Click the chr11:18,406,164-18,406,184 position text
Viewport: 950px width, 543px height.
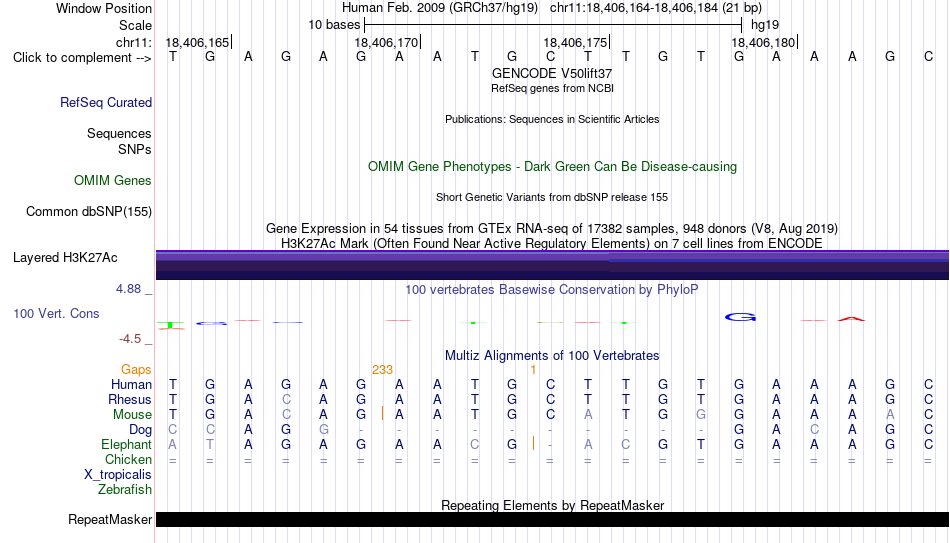tap(656, 8)
